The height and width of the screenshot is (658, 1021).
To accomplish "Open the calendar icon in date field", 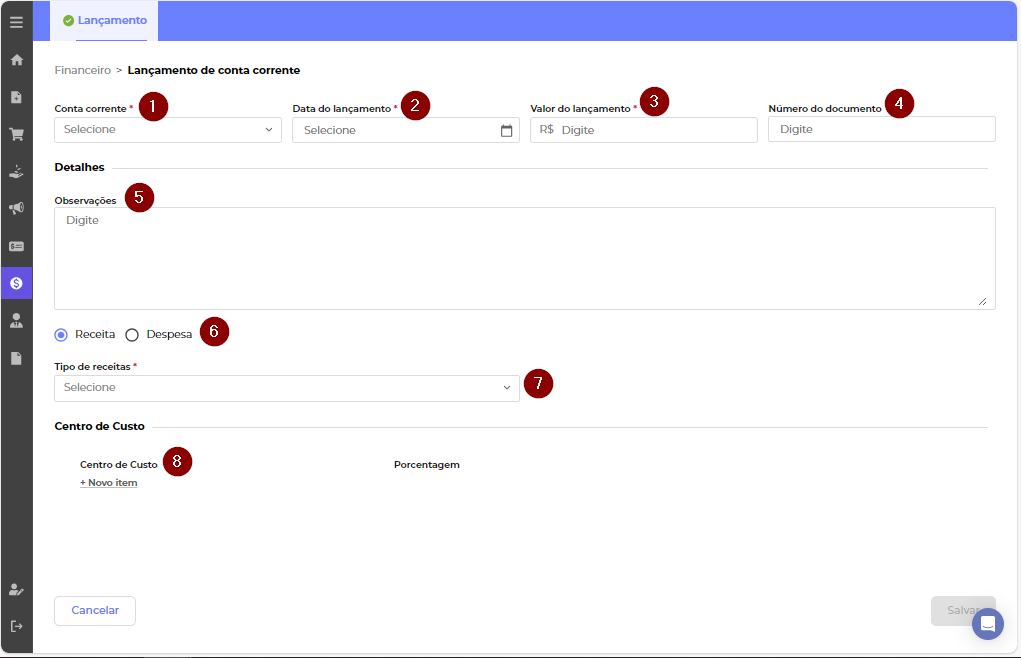I will [506, 130].
